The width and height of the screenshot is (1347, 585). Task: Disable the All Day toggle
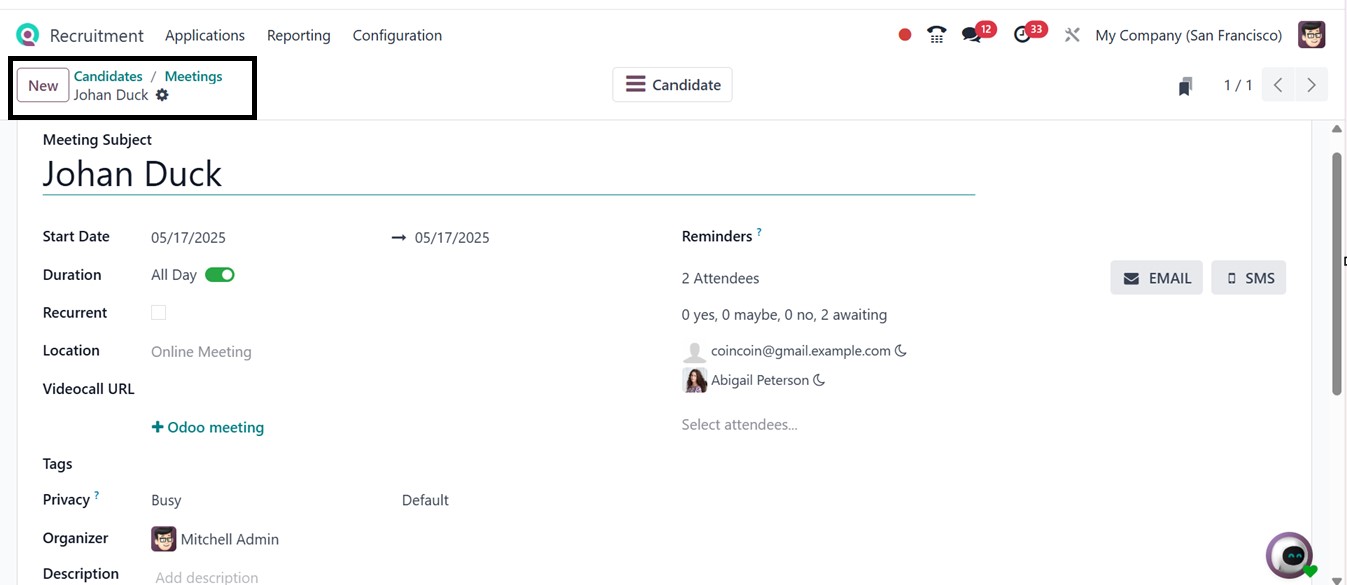coord(220,275)
